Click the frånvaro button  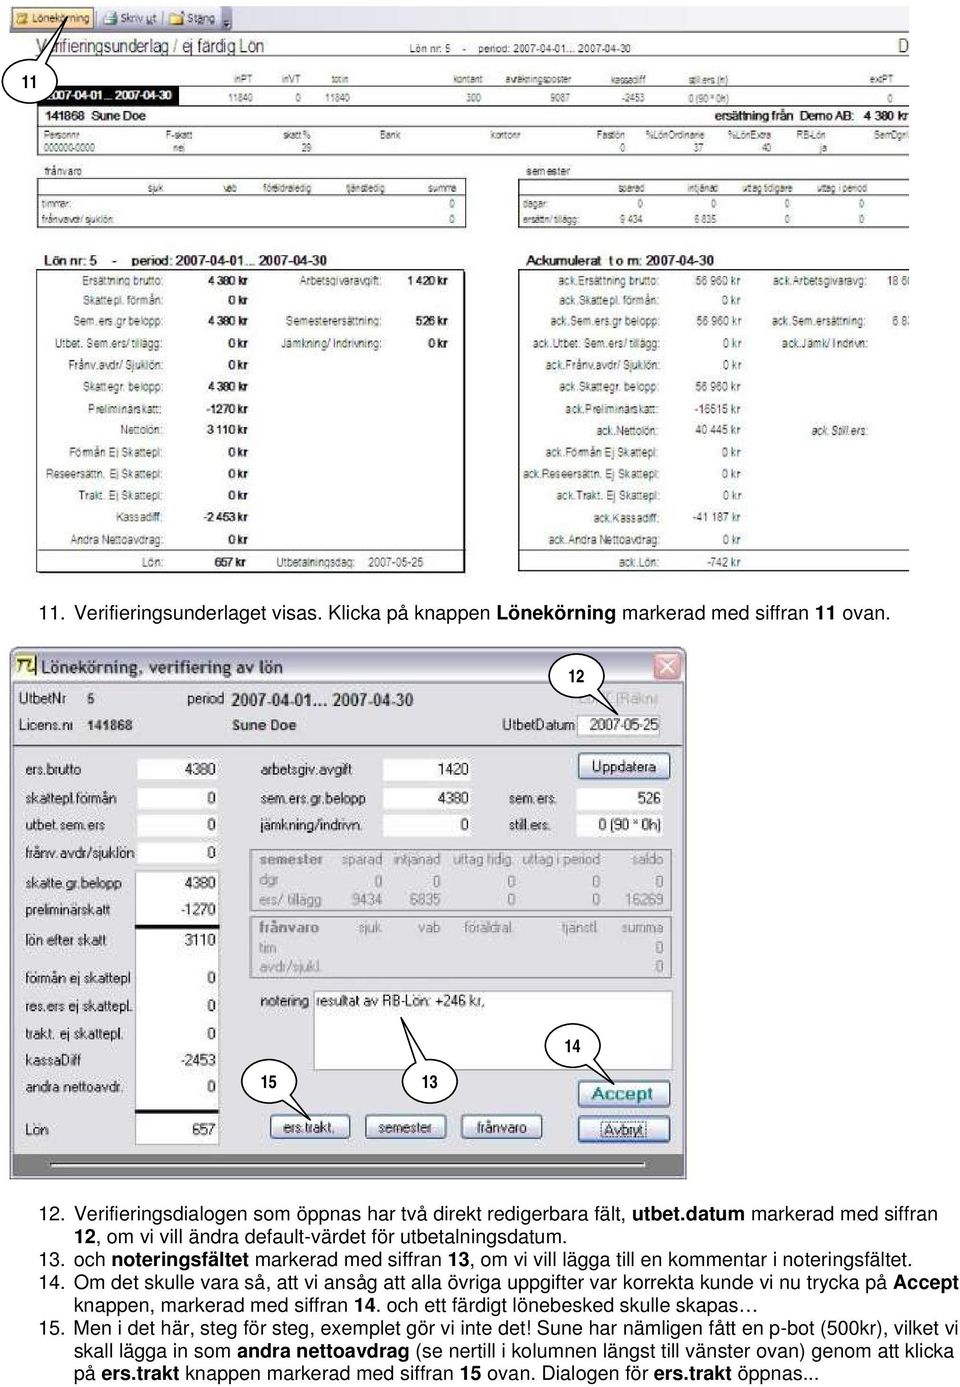(x=501, y=1127)
